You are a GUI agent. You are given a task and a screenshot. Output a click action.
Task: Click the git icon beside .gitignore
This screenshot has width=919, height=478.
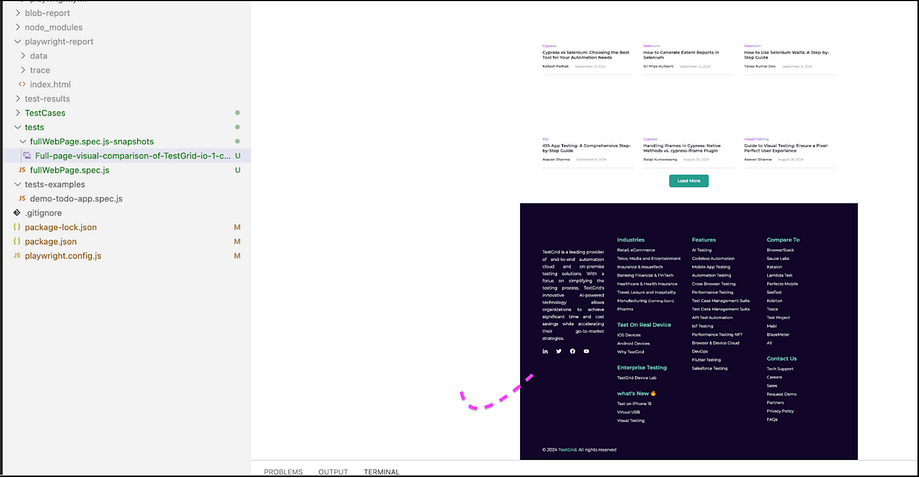click(x=16, y=213)
